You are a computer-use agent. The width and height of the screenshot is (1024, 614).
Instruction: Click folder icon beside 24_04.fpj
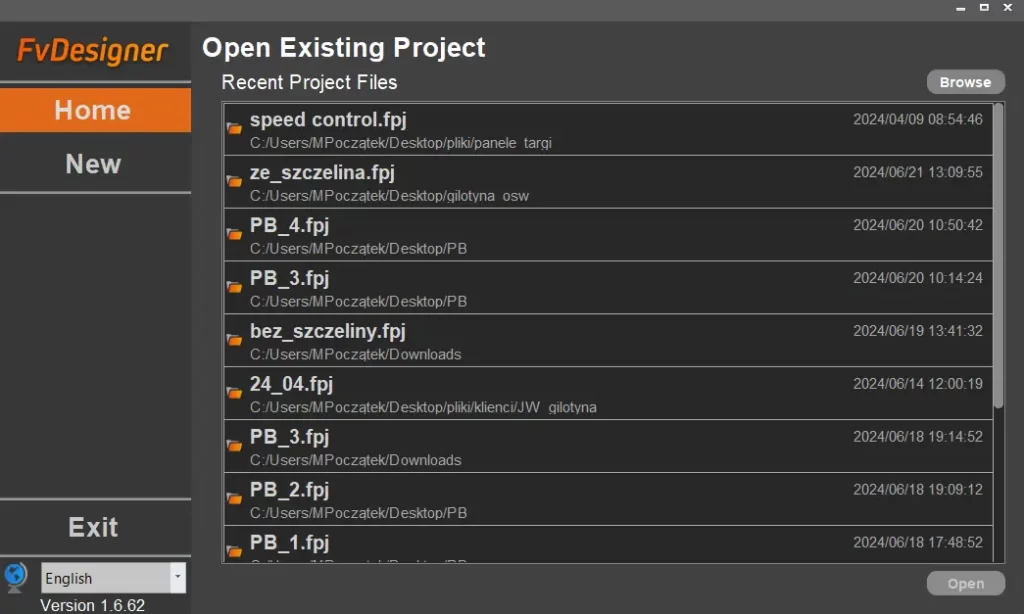234,393
